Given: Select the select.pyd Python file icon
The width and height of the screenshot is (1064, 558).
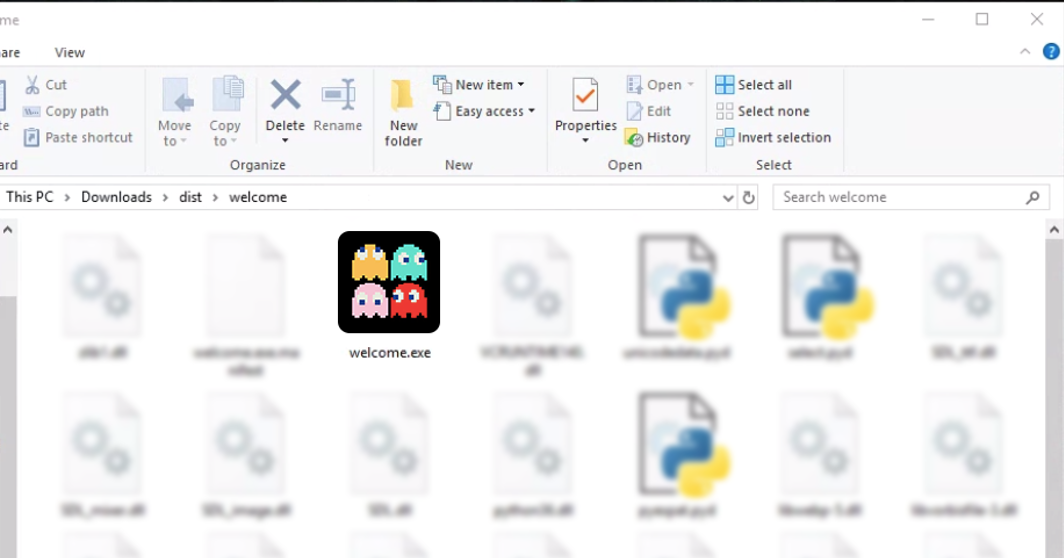Looking at the screenshot, I should click(x=826, y=286).
